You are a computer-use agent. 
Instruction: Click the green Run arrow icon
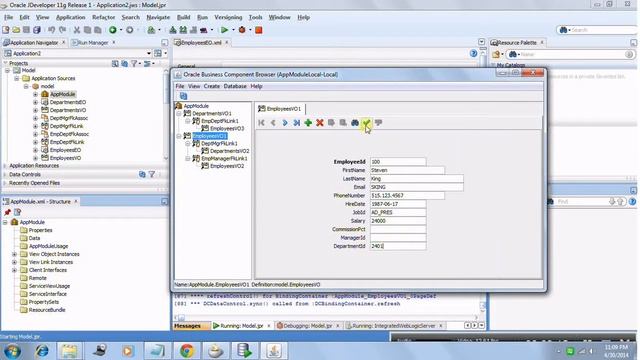point(224,30)
